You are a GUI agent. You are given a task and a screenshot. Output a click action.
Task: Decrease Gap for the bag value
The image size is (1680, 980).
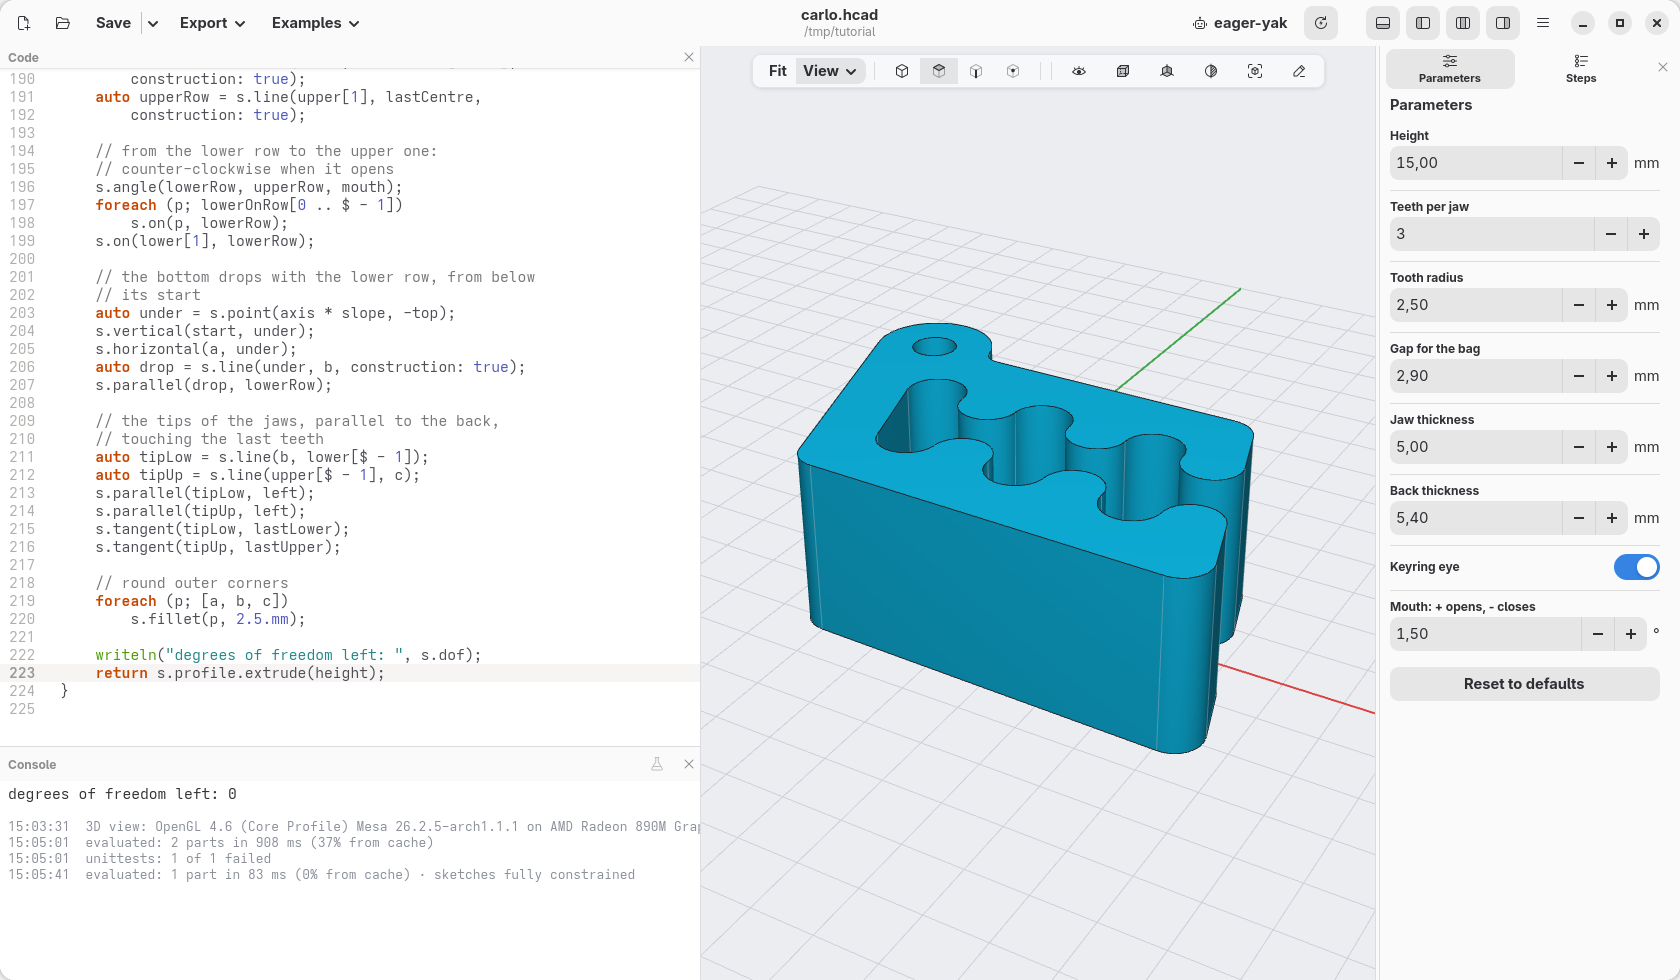(x=1579, y=376)
